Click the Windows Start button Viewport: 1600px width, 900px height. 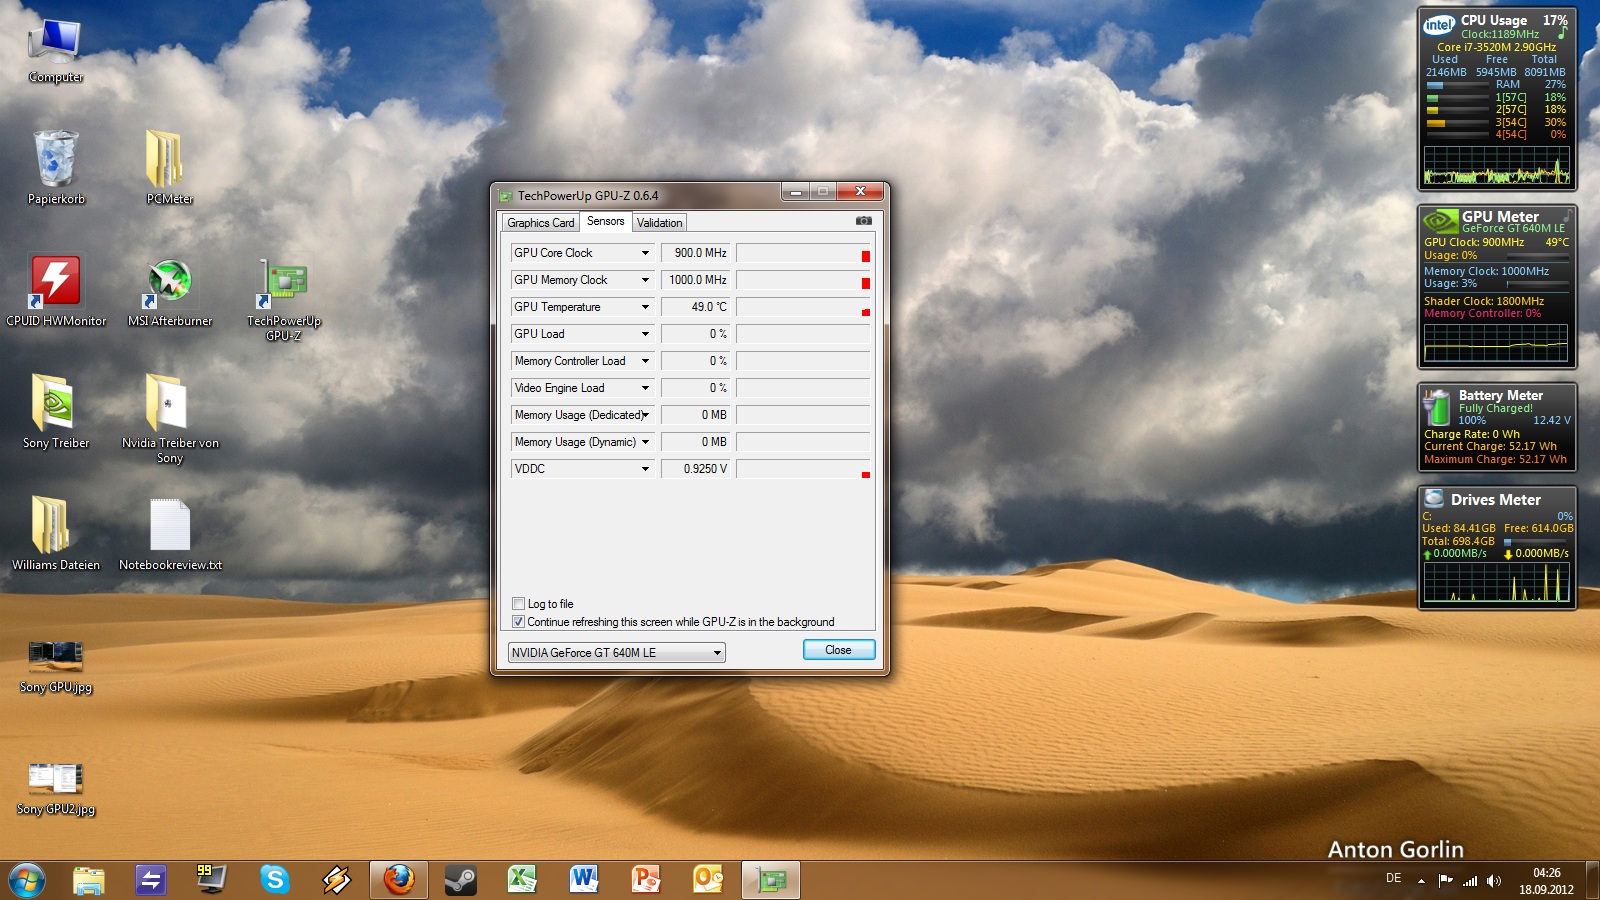tap(27, 880)
